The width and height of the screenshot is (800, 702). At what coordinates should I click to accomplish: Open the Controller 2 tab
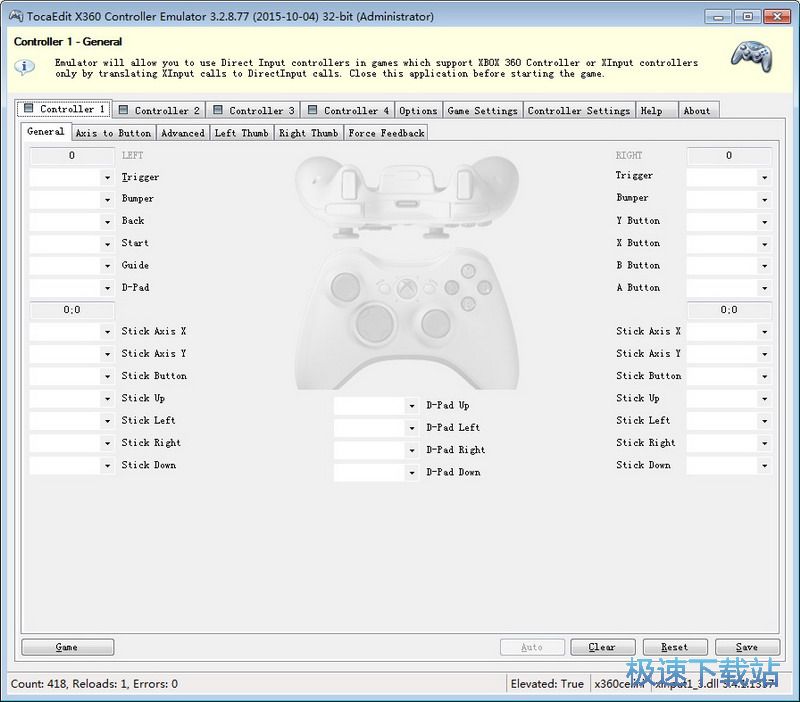pos(159,110)
